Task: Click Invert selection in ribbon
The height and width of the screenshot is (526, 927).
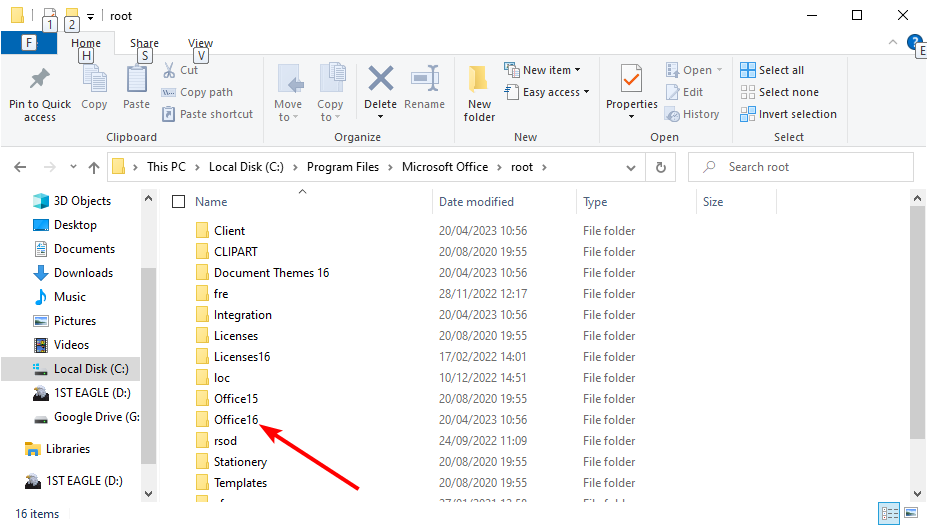Action: tap(789, 114)
